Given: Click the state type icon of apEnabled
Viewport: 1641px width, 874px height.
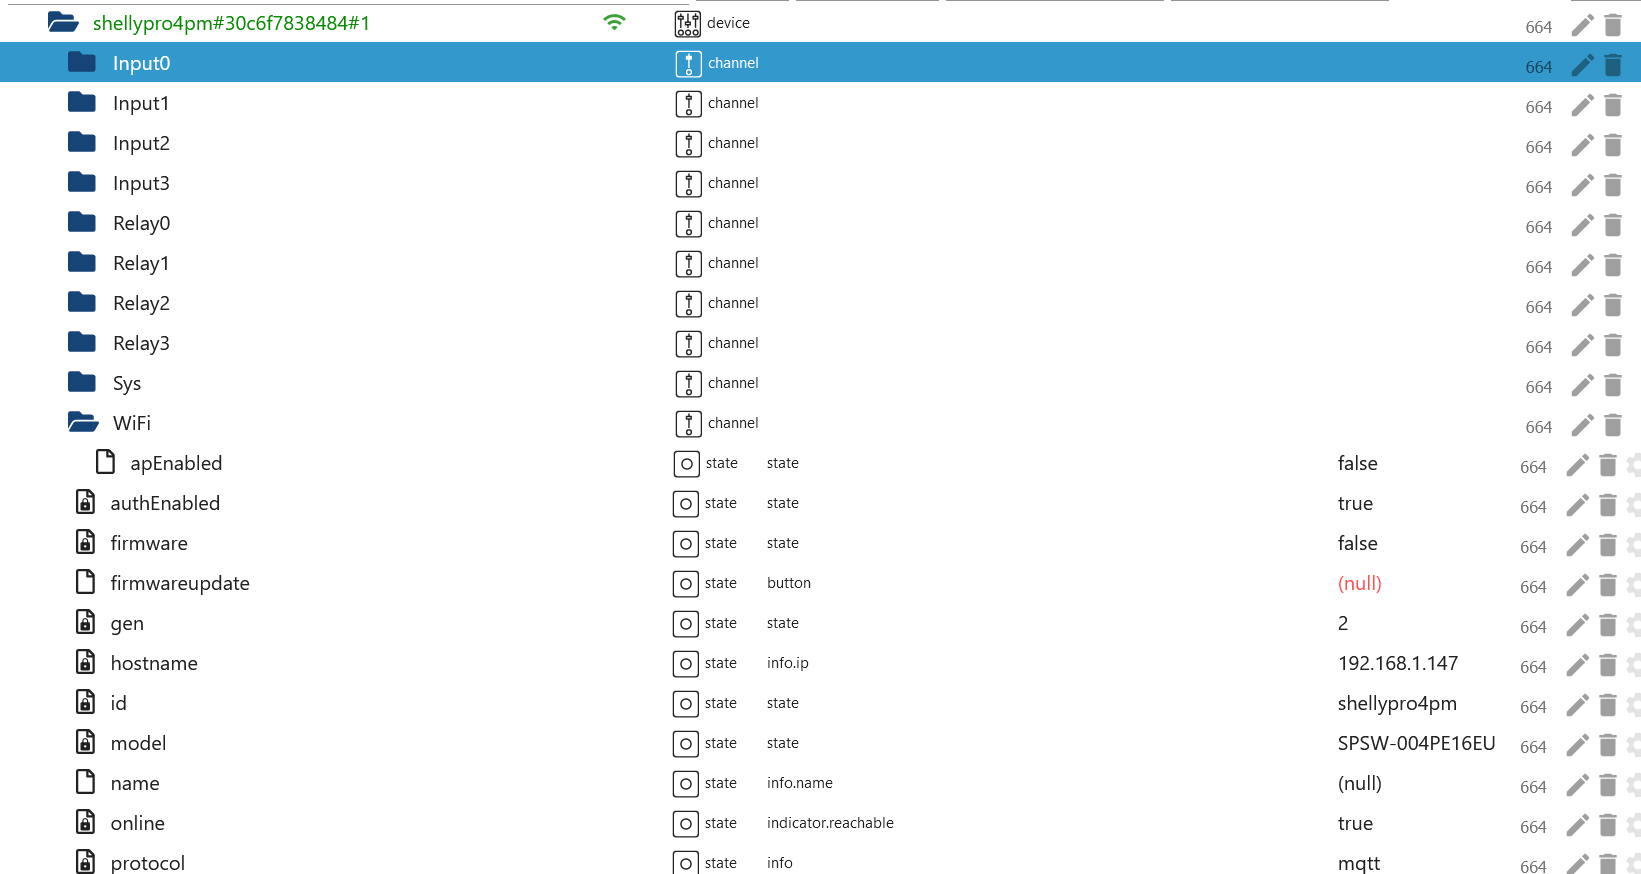Looking at the screenshot, I should (686, 463).
